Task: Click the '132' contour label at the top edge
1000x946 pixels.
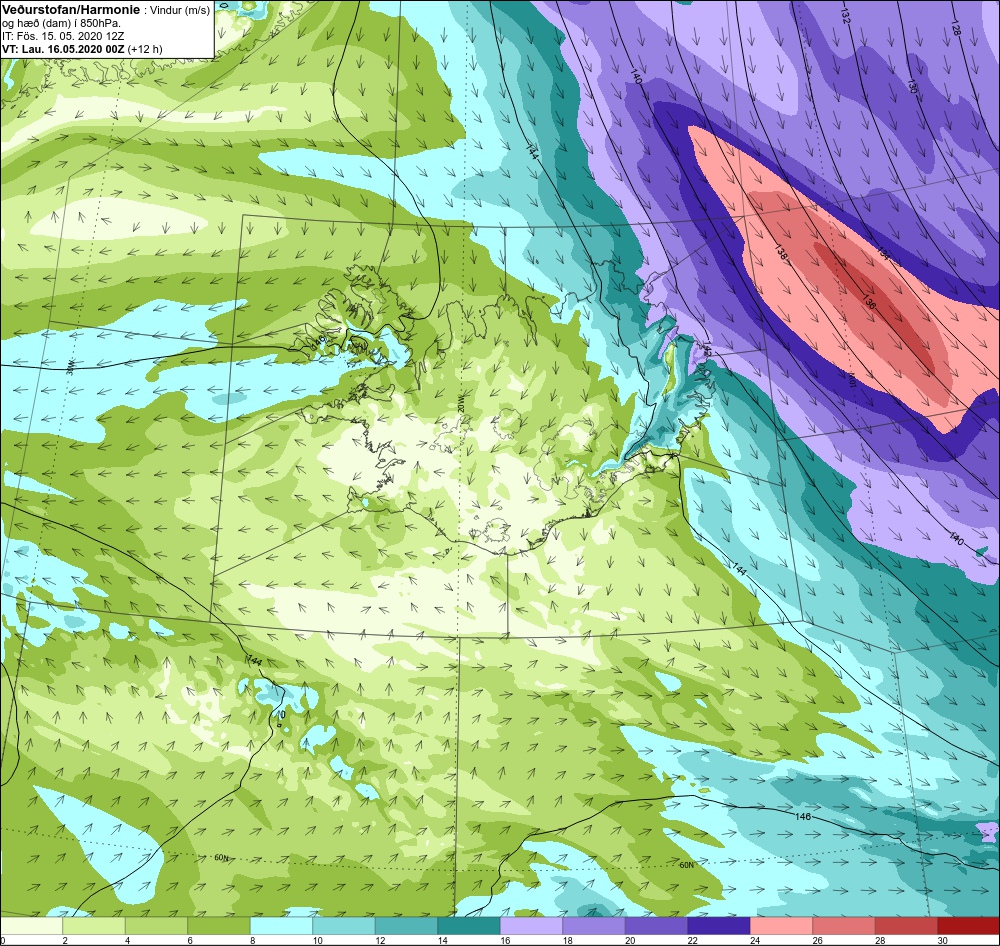Action: (x=846, y=16)
